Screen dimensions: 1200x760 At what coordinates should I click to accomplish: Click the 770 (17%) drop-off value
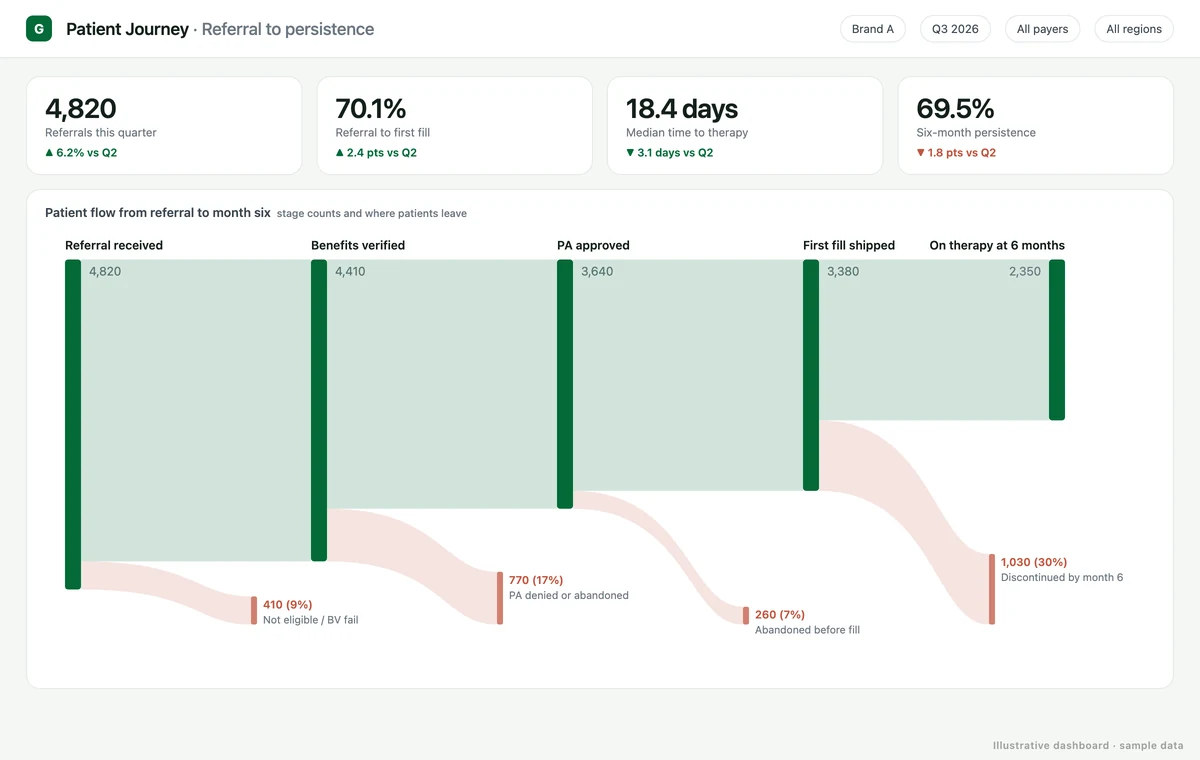(536, 580)
